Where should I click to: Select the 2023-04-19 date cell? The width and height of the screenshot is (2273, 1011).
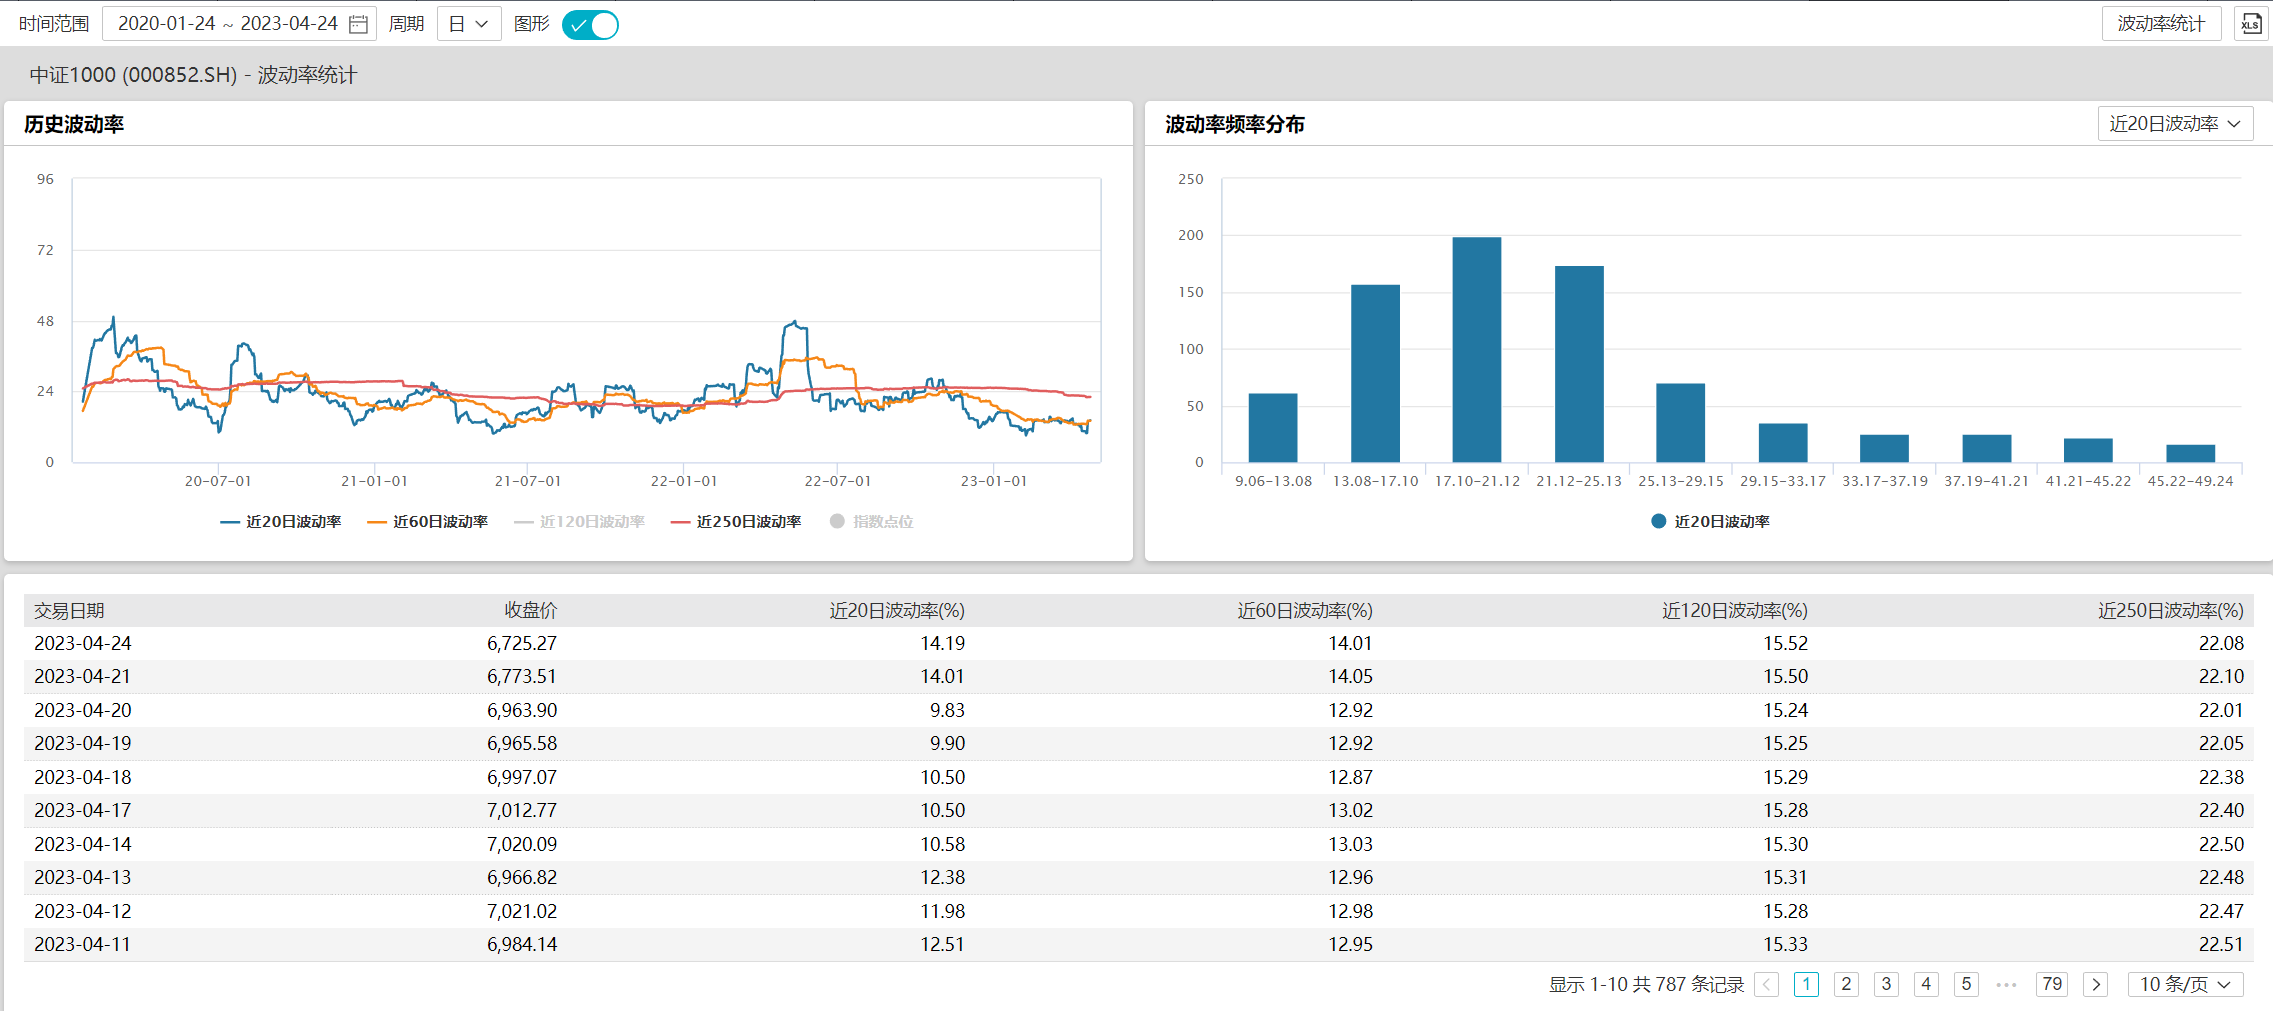click(83, 744)
